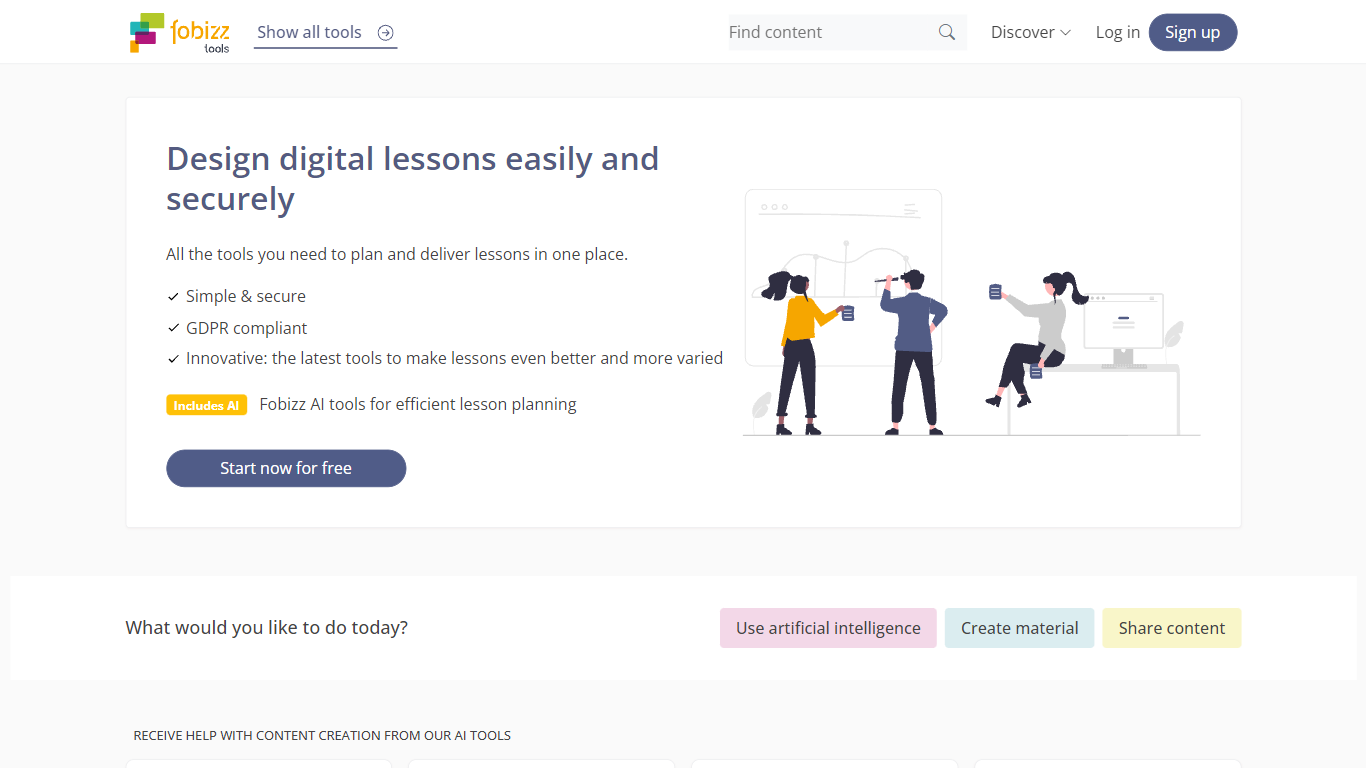This screenshot has height=768, width=1366.
Task: Click the yellow Includes AI badge
Action: point(206,405)
